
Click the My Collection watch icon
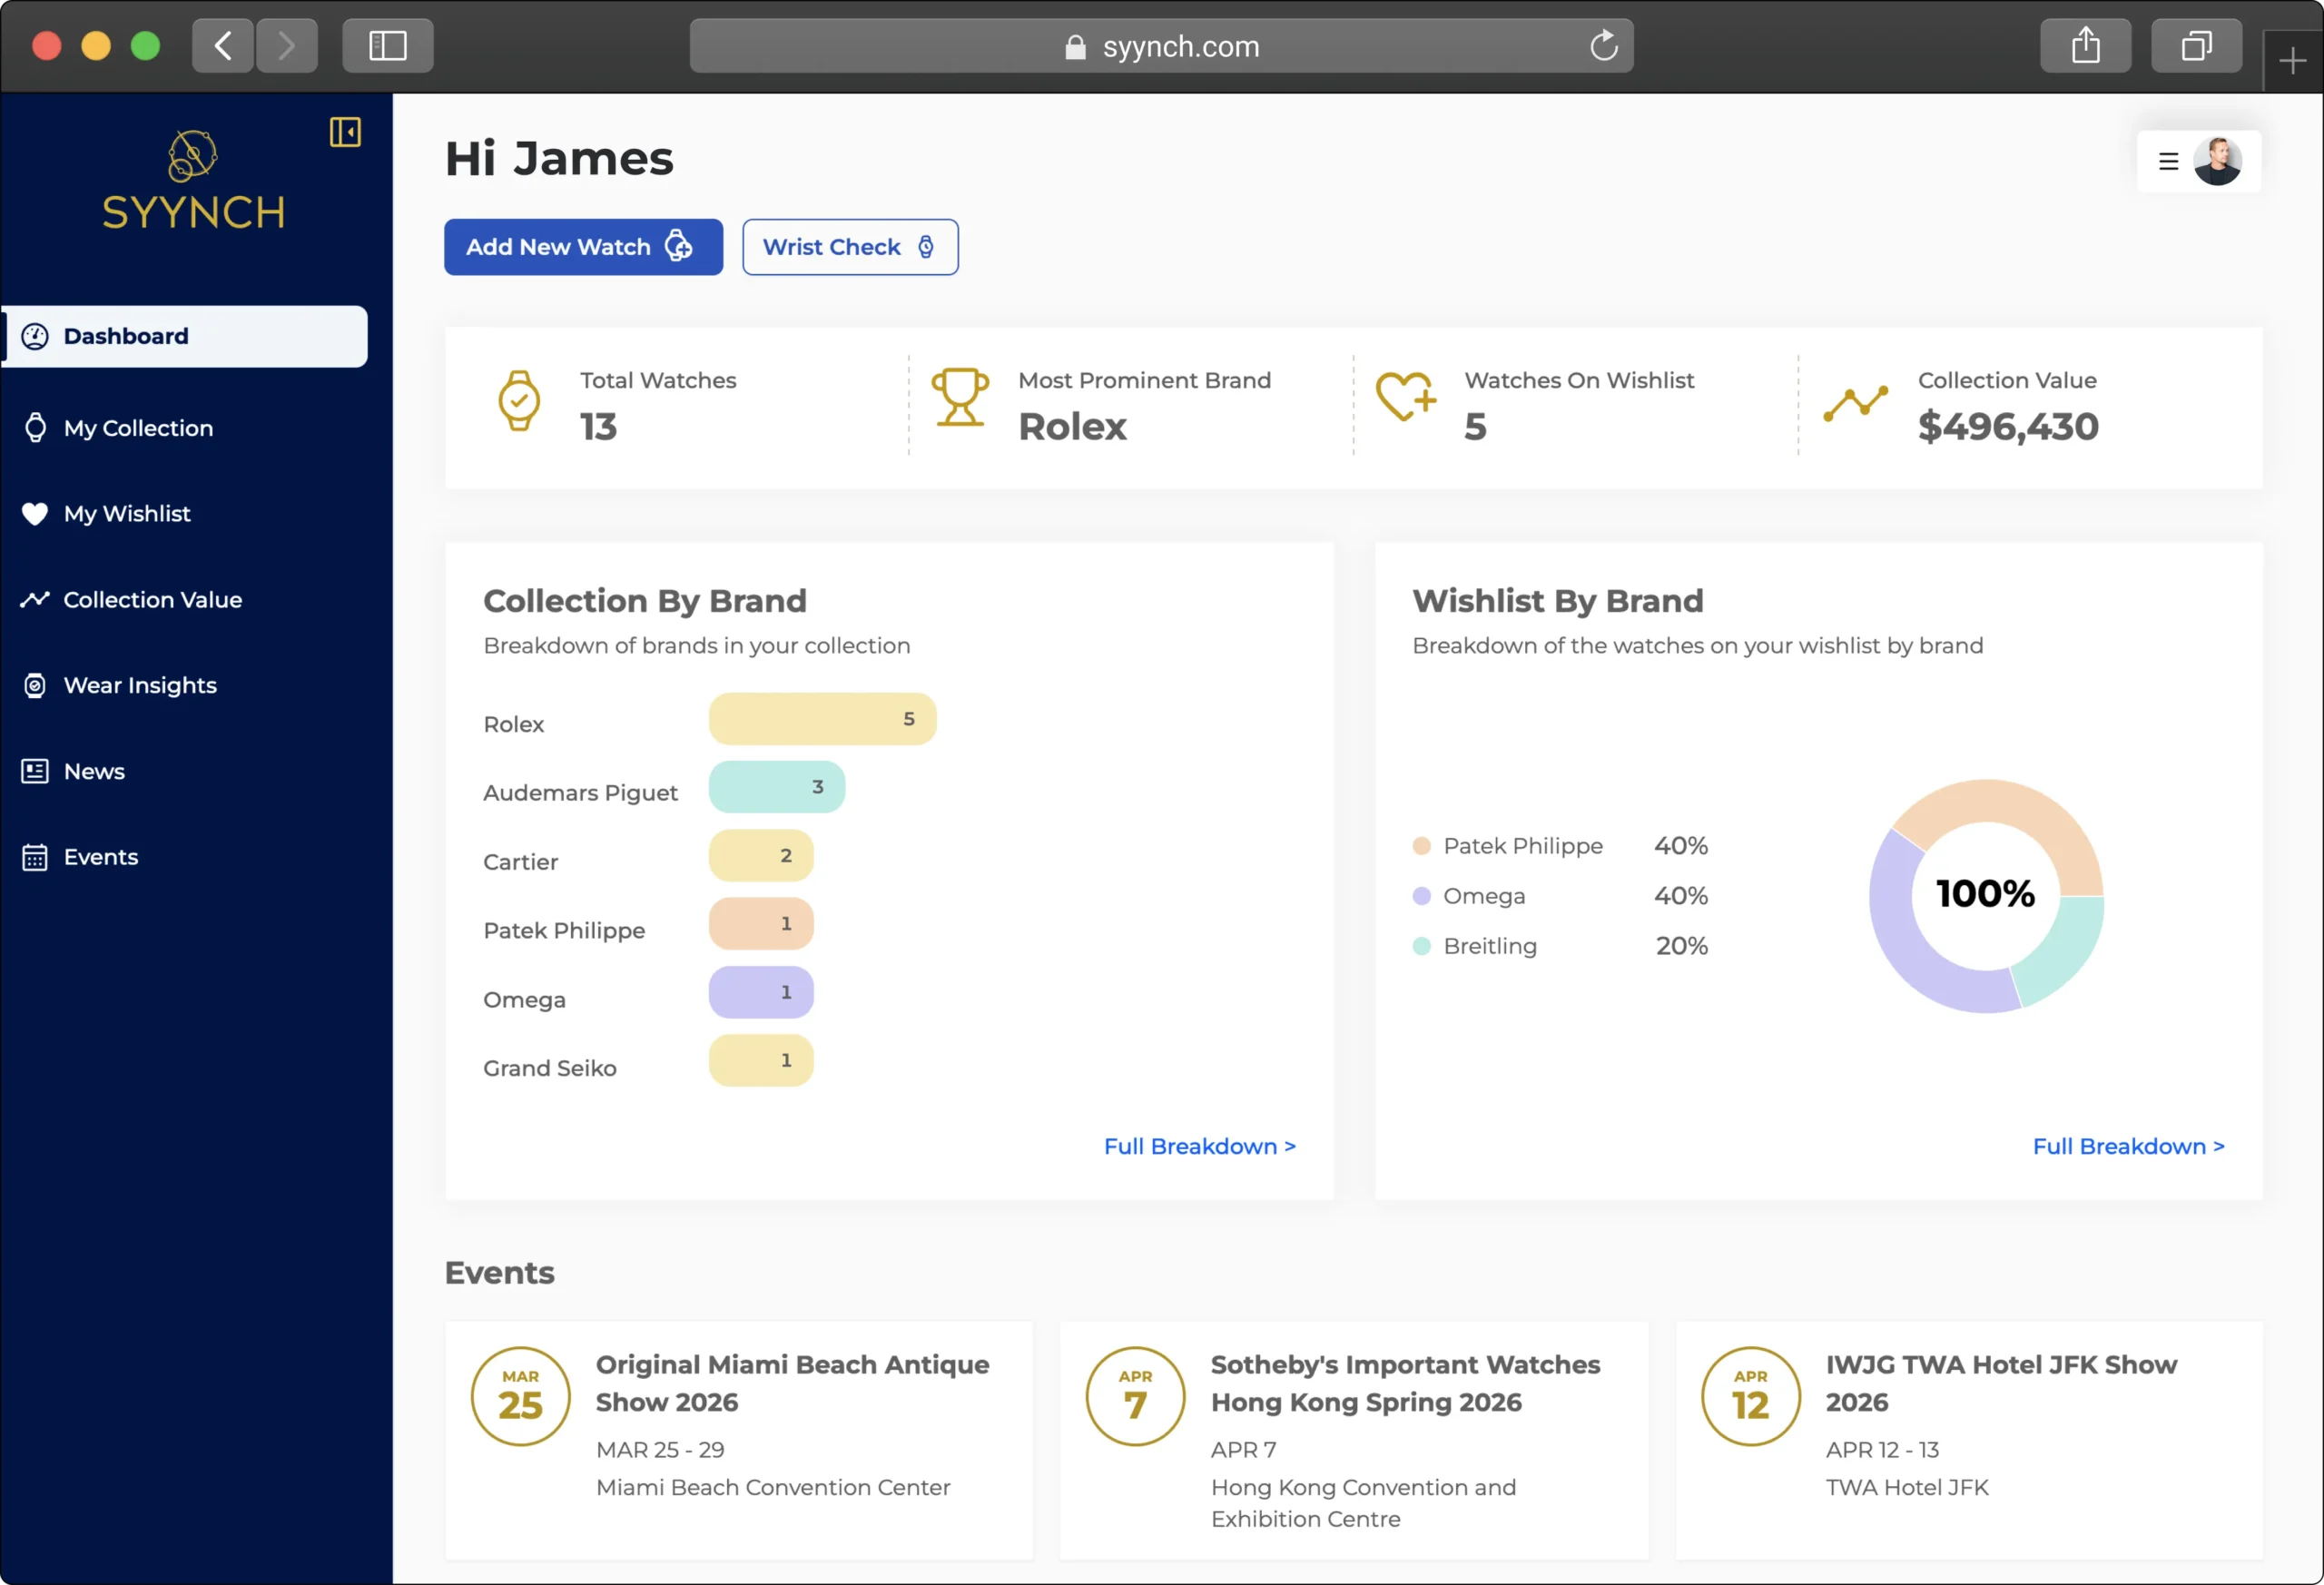35,428
